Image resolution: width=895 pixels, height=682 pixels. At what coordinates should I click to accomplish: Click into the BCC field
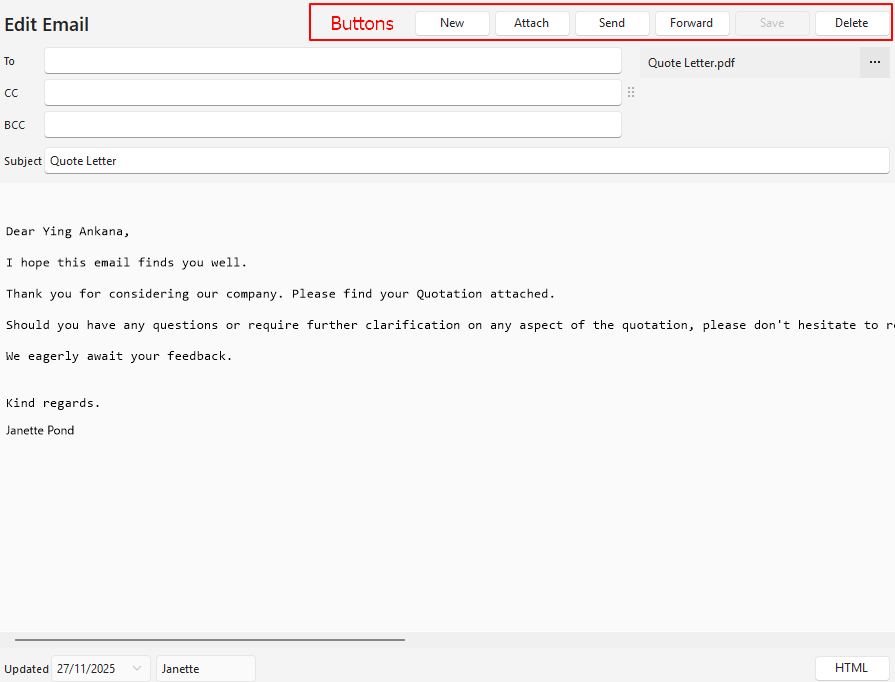pyautogui.click(x=332, y=125)
